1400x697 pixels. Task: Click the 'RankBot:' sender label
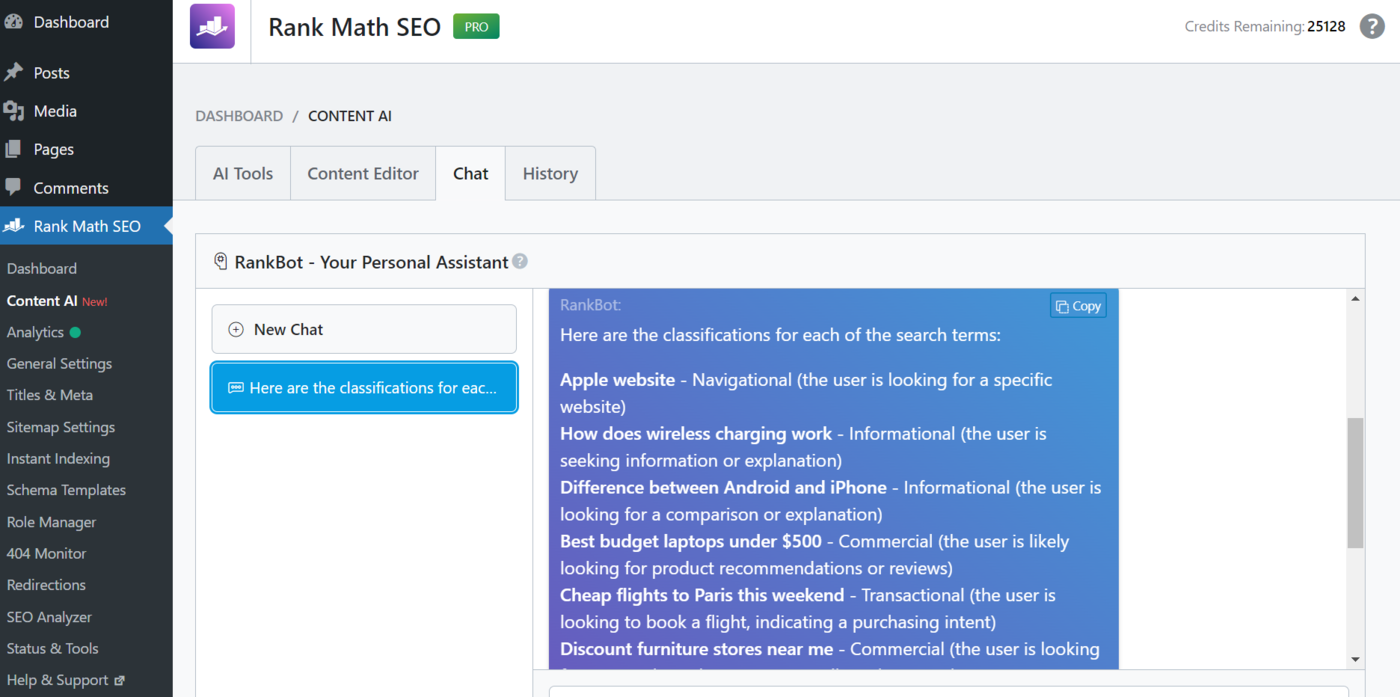[x=590, y=305]
